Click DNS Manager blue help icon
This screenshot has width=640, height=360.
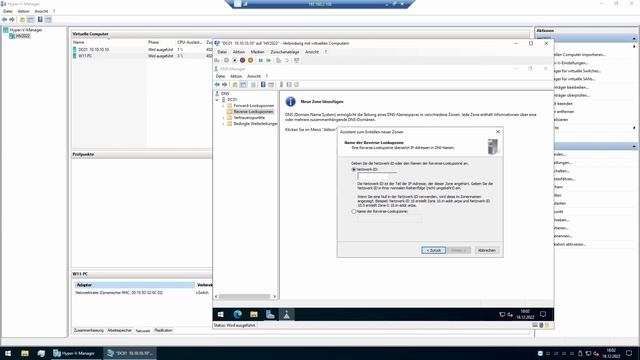tap(263, 84)
